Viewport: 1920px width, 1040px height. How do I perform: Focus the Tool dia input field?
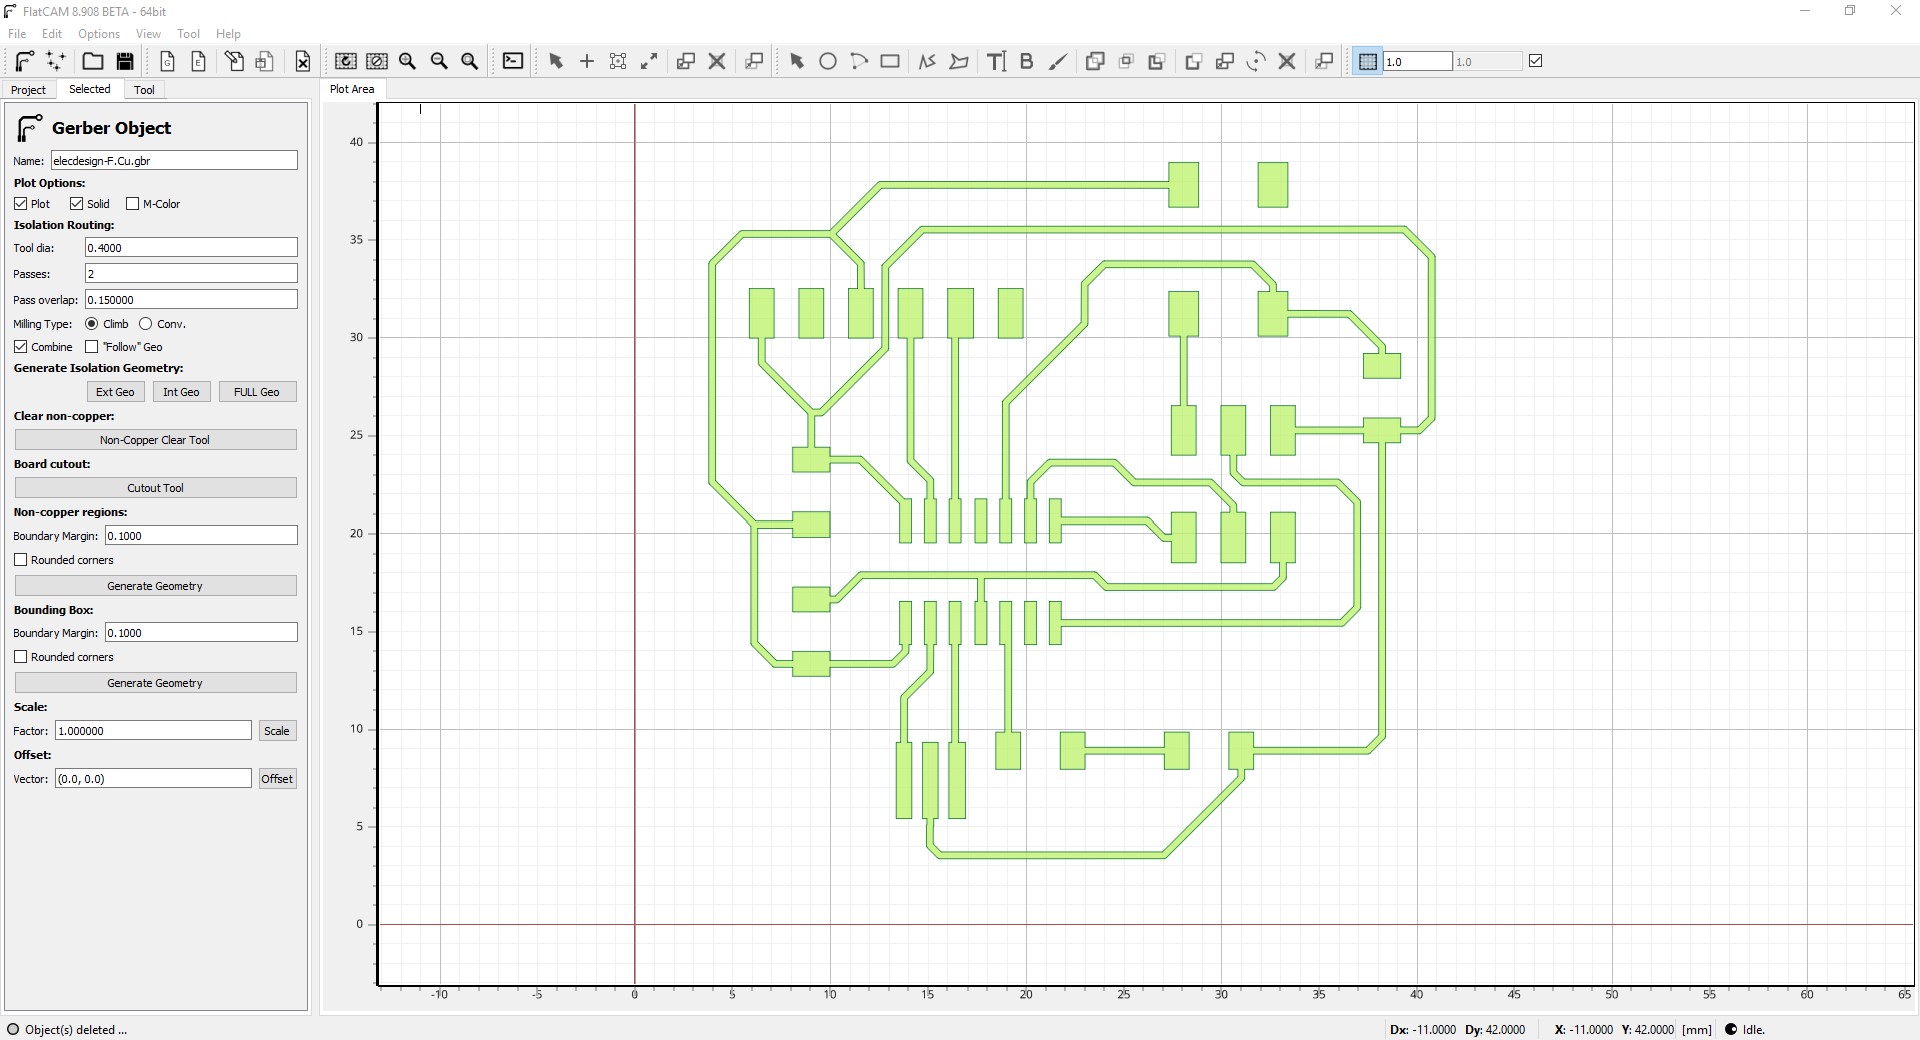[x=191, y=248]
